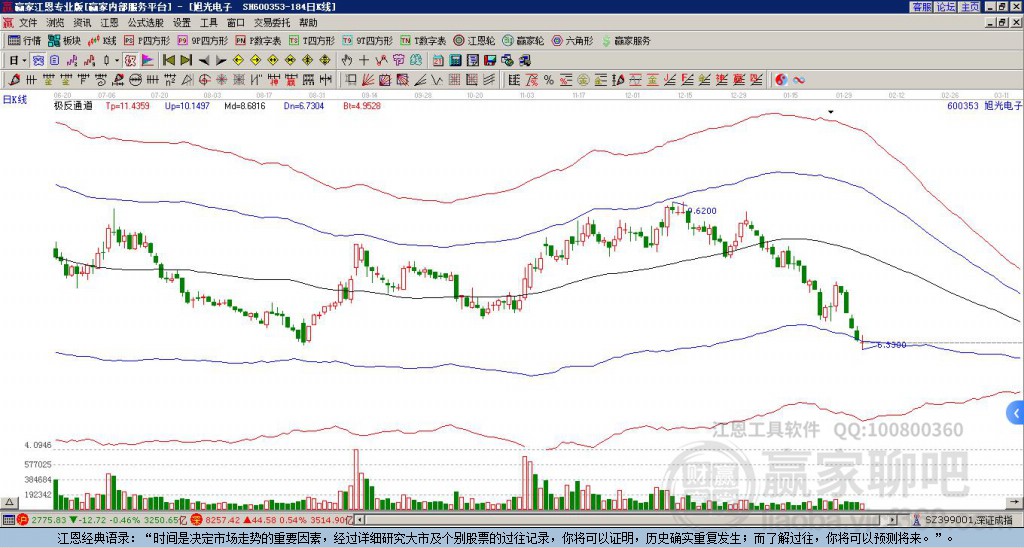This screenshot has height=548, width=1024.
Task: Open the 江恩 menu
Action: (x=109, y=23)
